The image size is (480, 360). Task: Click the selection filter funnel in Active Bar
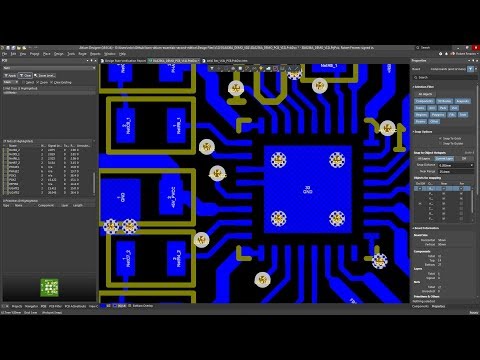pyautogui.click(x=212, y=68)
